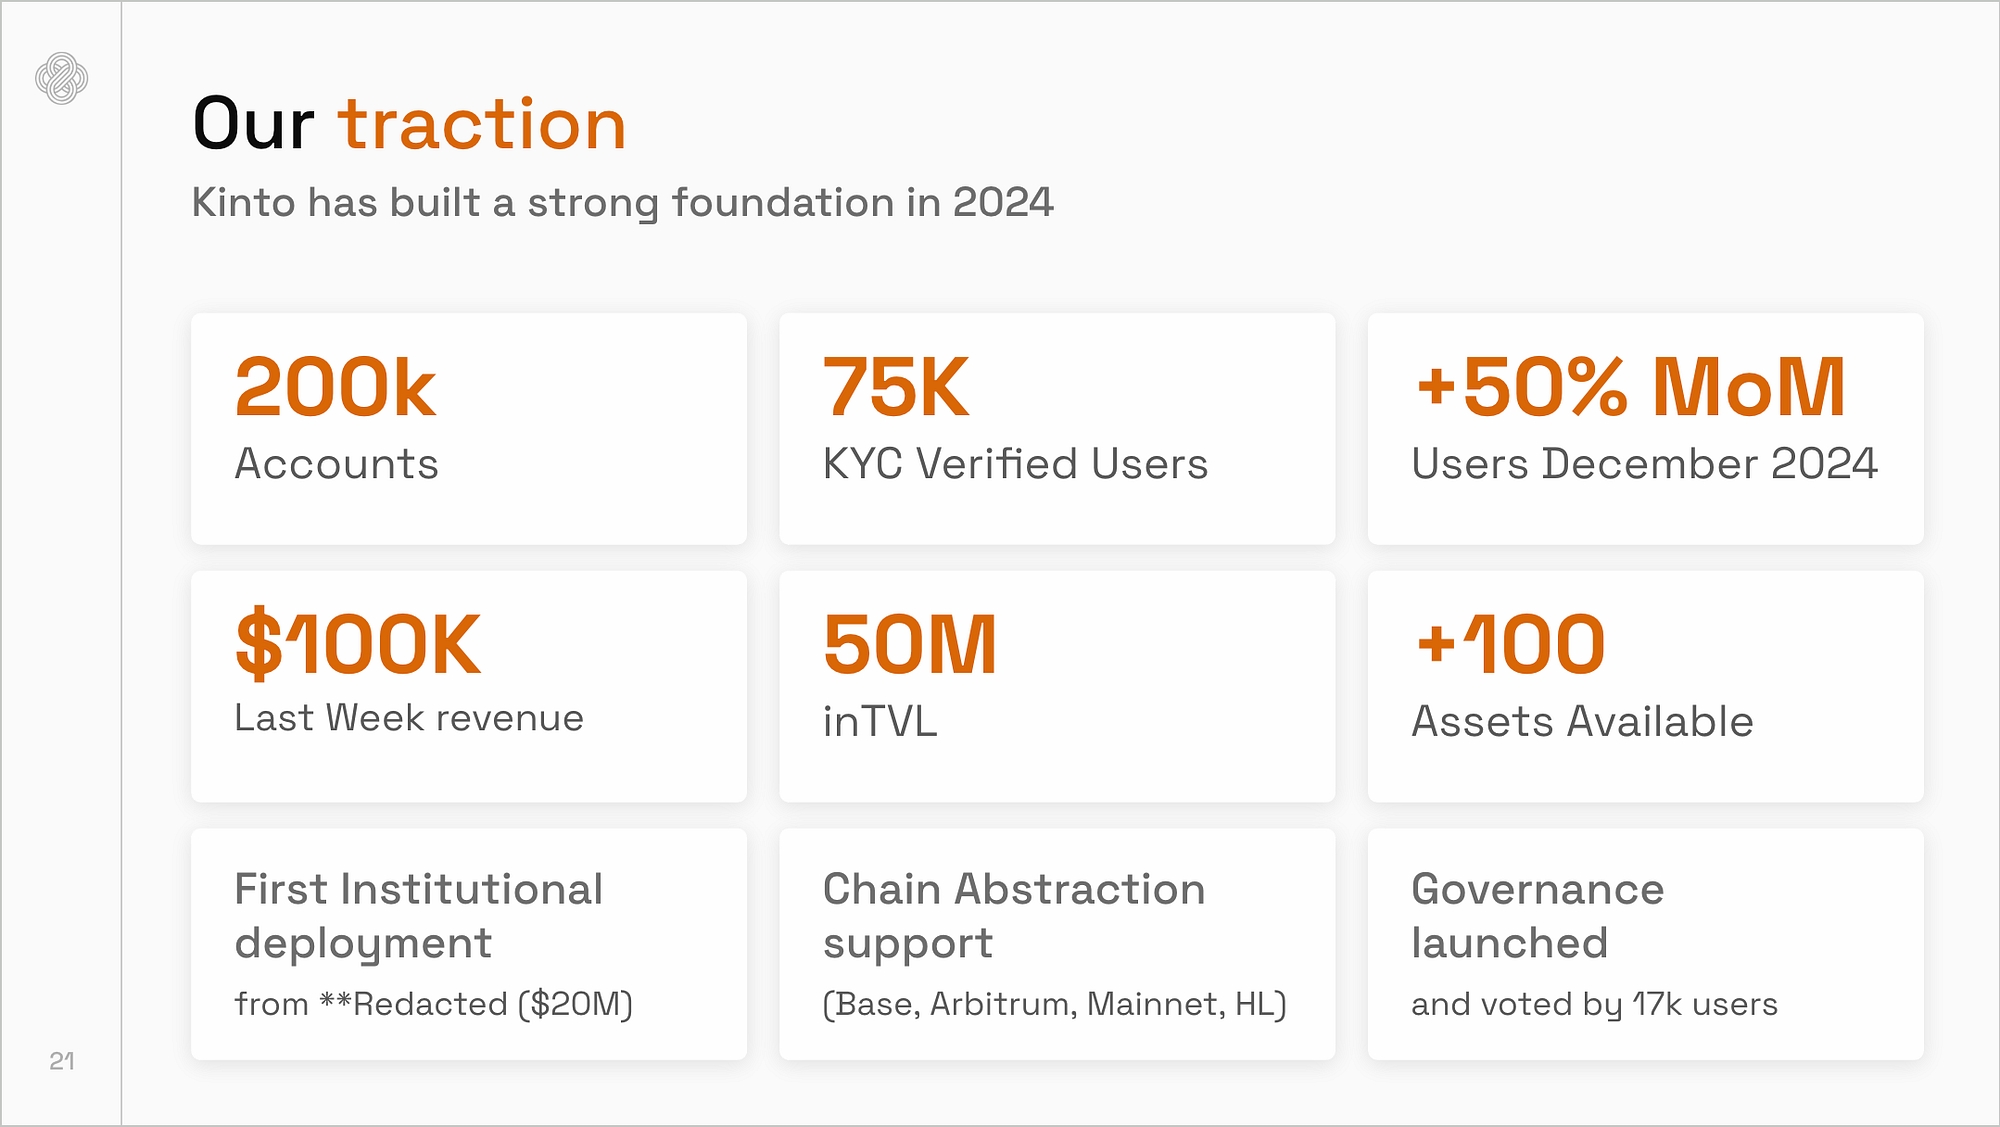This screenshot has width=2000, height=1127.
Task: Select the 200k Accounts card
Action: pyautogui.click(x=468, y=428)
